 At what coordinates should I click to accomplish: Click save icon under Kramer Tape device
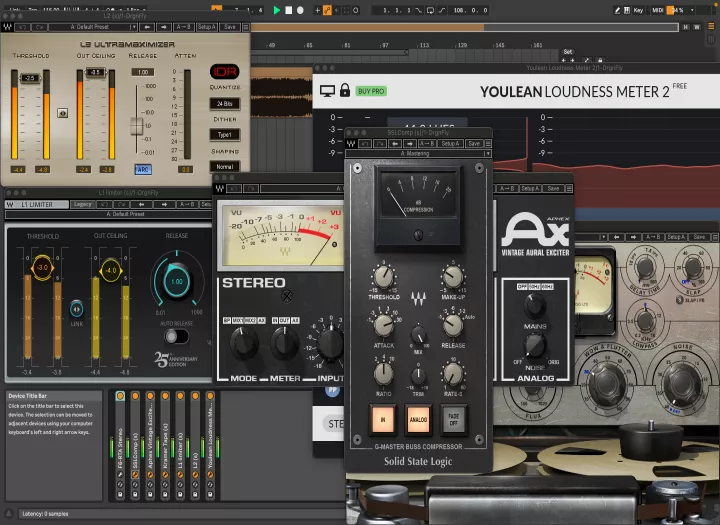click(x=165, y=494)
